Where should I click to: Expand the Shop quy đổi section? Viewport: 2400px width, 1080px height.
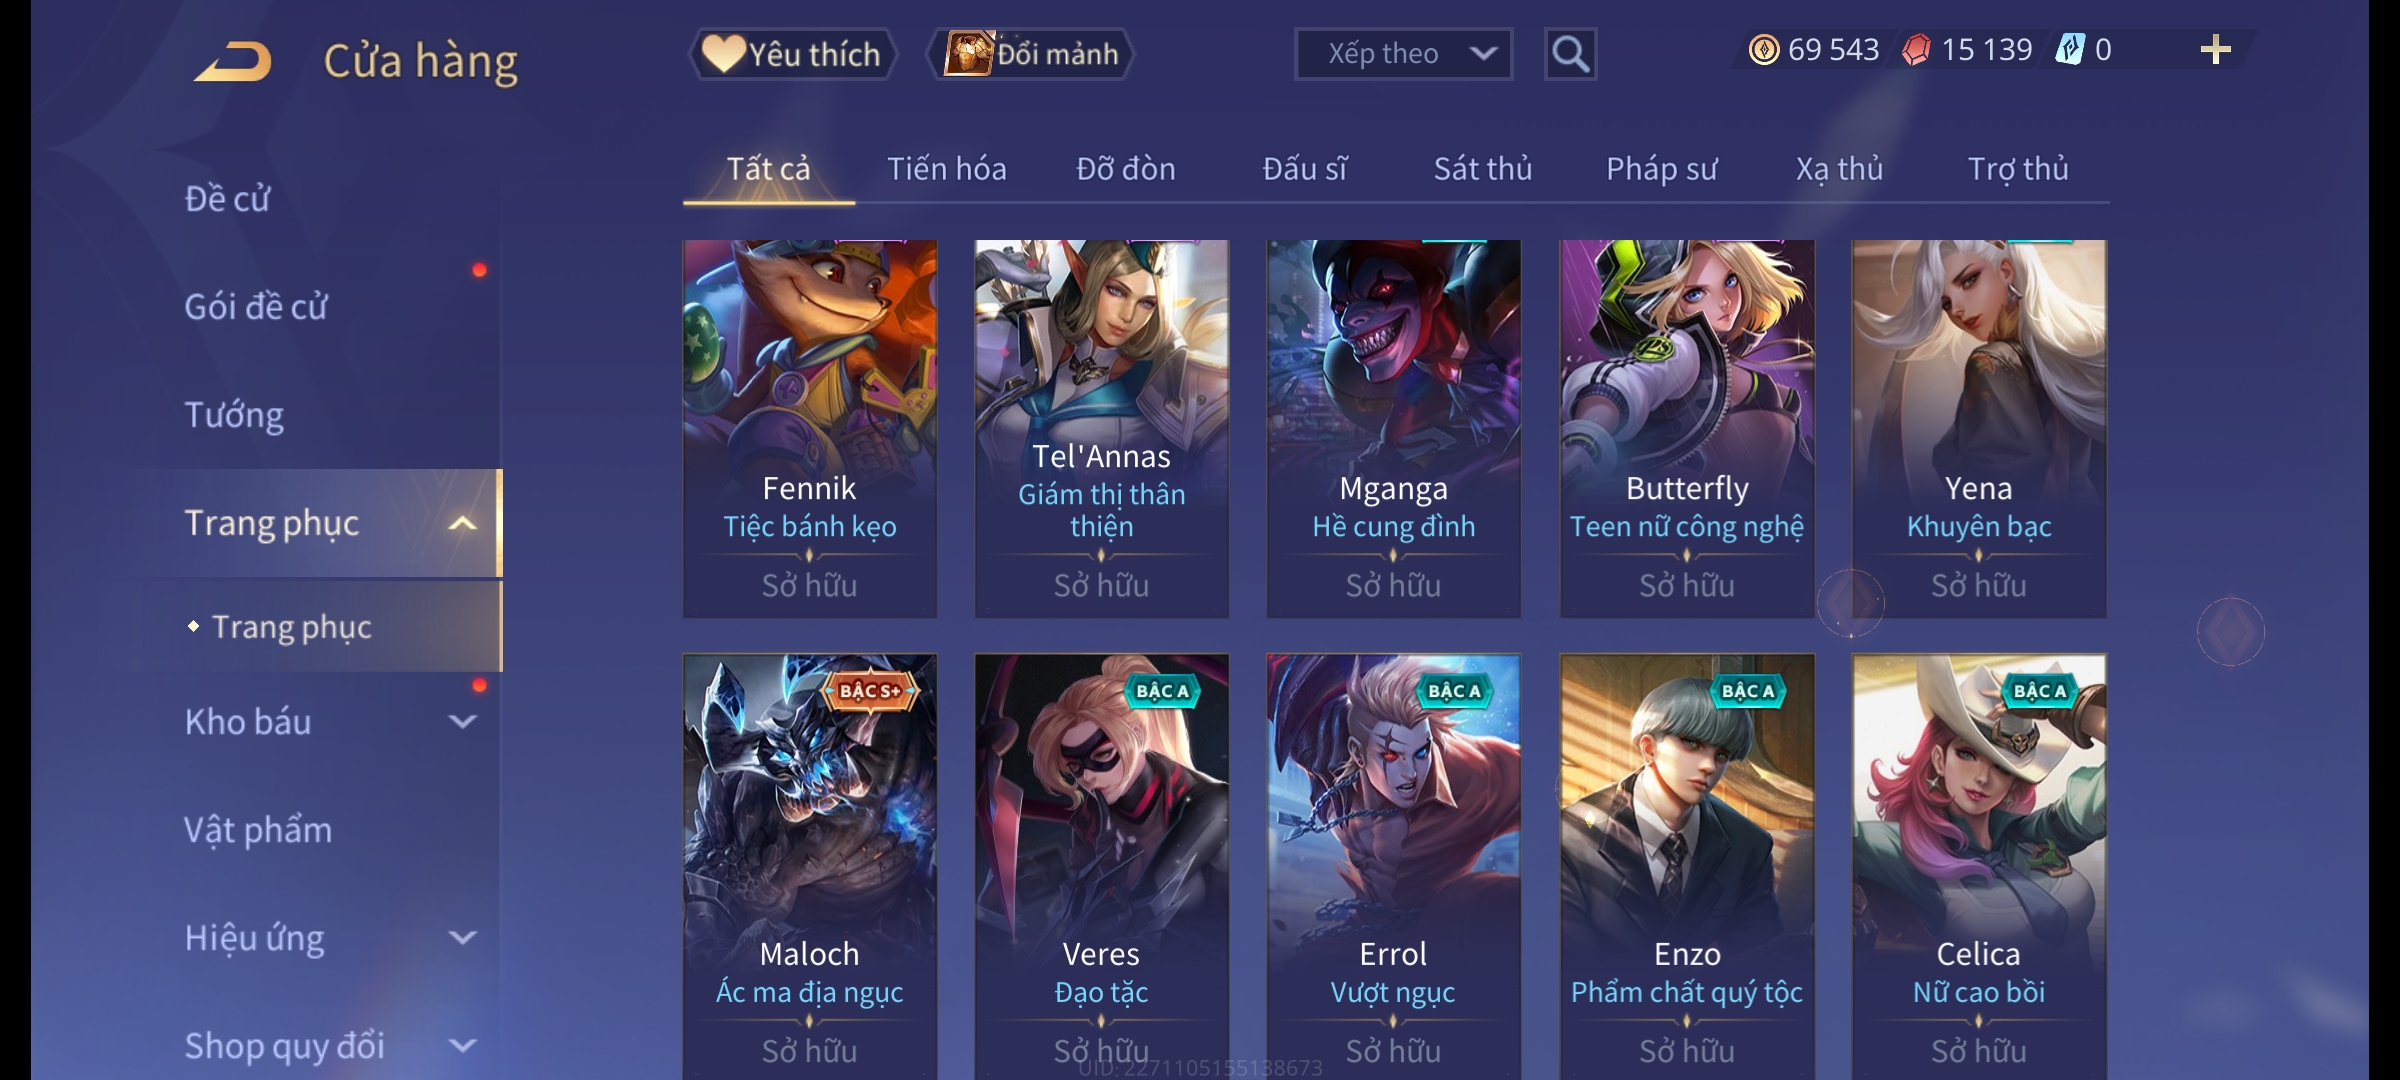tap(462, 1045)
